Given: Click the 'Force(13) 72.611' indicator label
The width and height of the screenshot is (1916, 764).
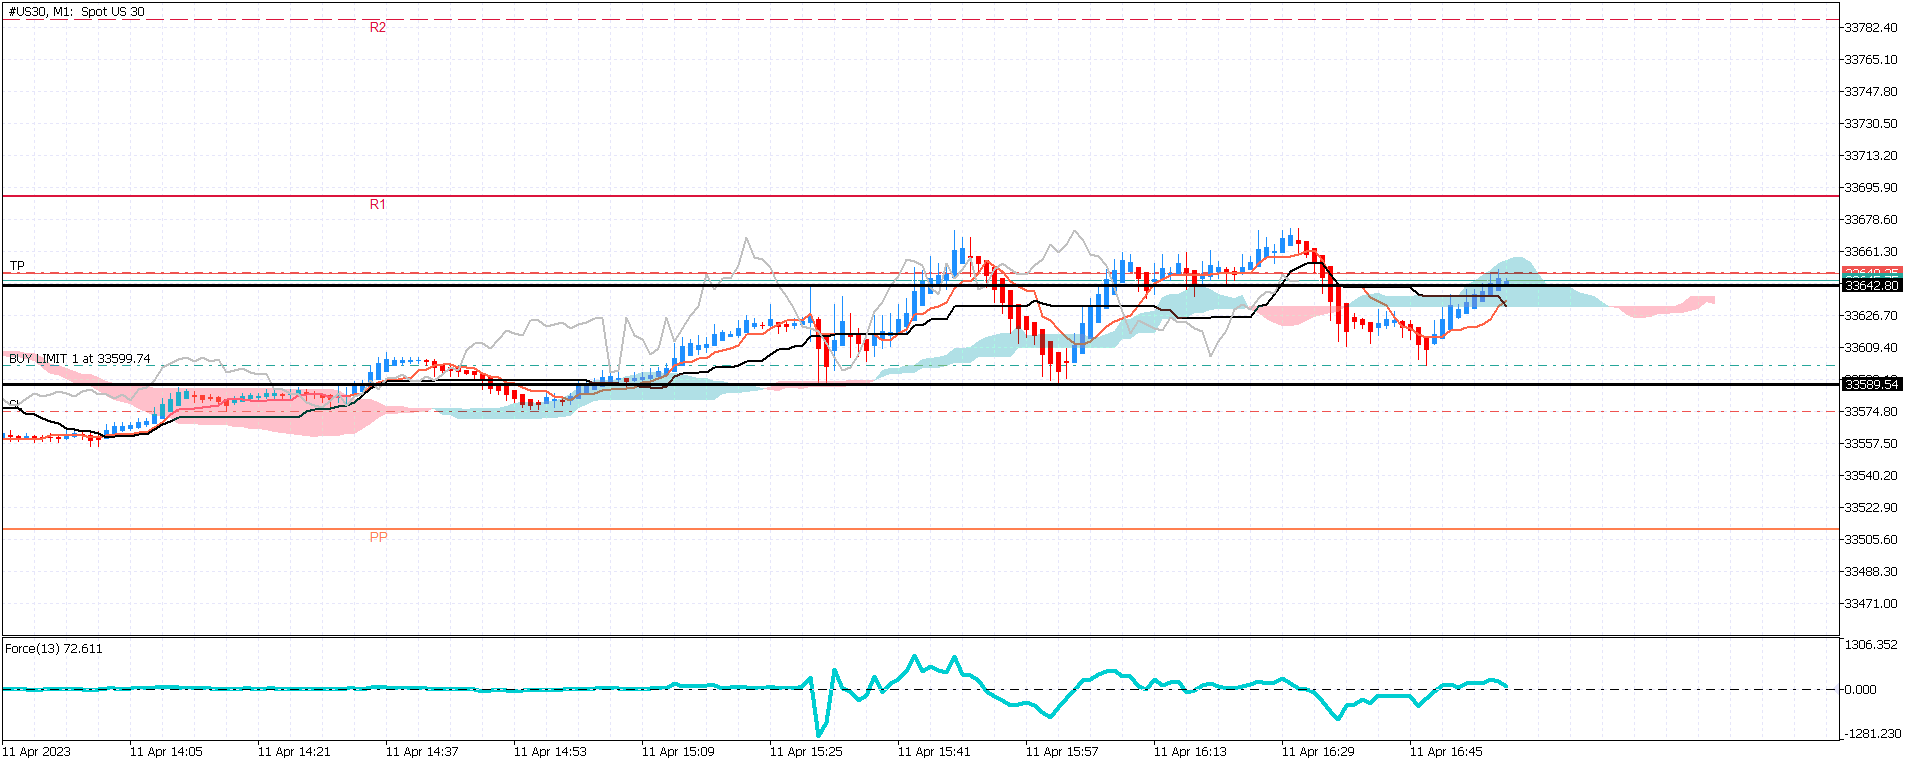Looking at the screenshot, I should coord(54,648).
